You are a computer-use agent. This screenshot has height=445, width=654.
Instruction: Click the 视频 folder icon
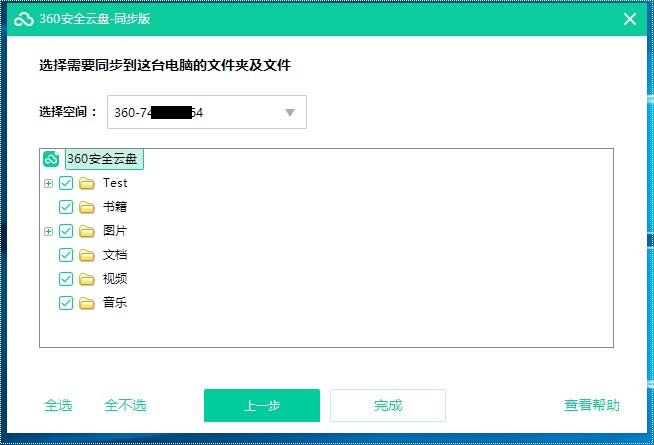(x=87, y=279)
